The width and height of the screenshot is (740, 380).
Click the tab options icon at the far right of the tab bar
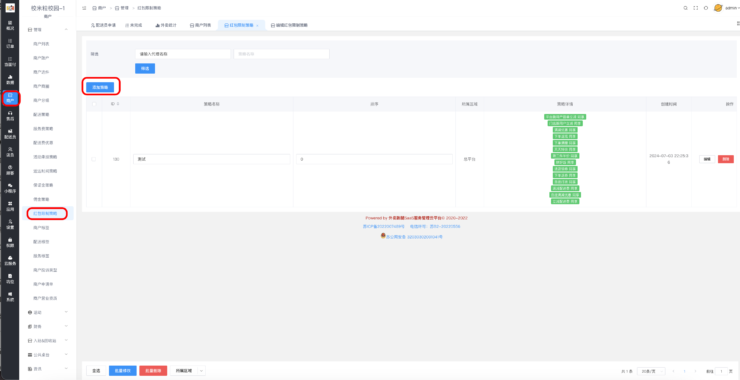738,24
